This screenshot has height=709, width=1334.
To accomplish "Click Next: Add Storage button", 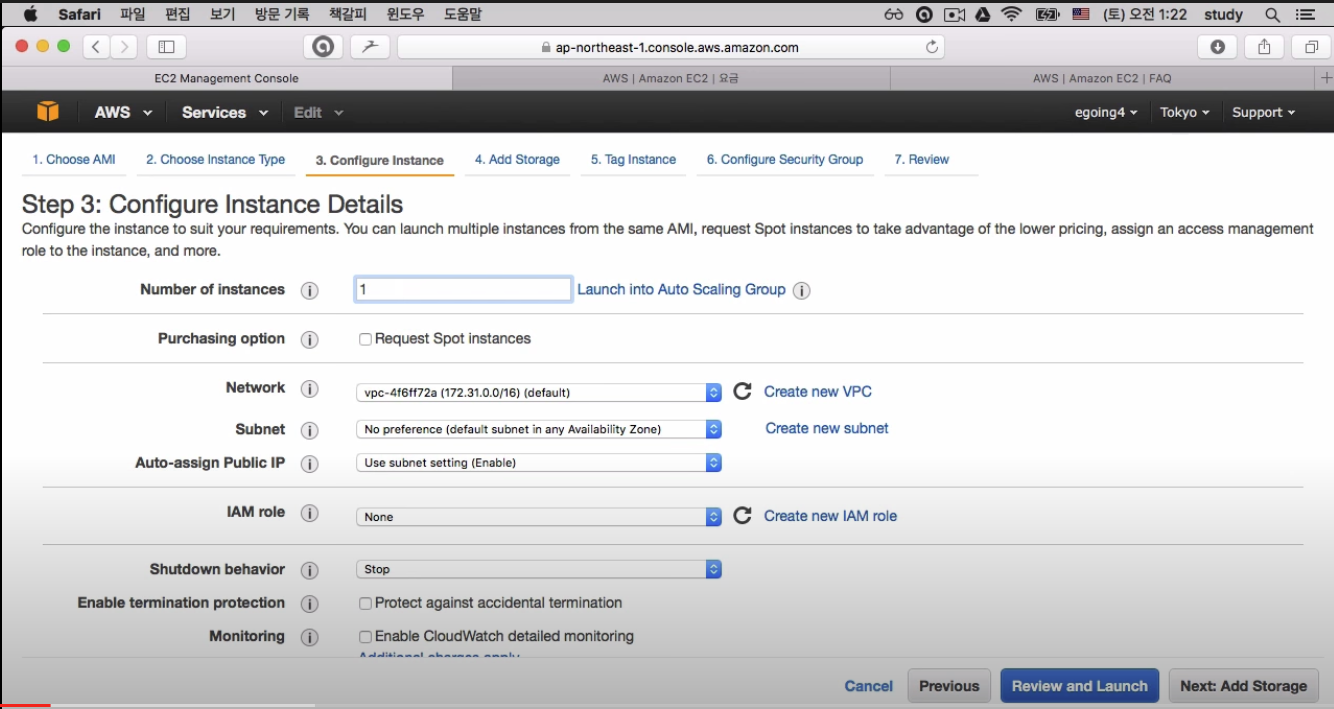I will (x=1244, y=686).
